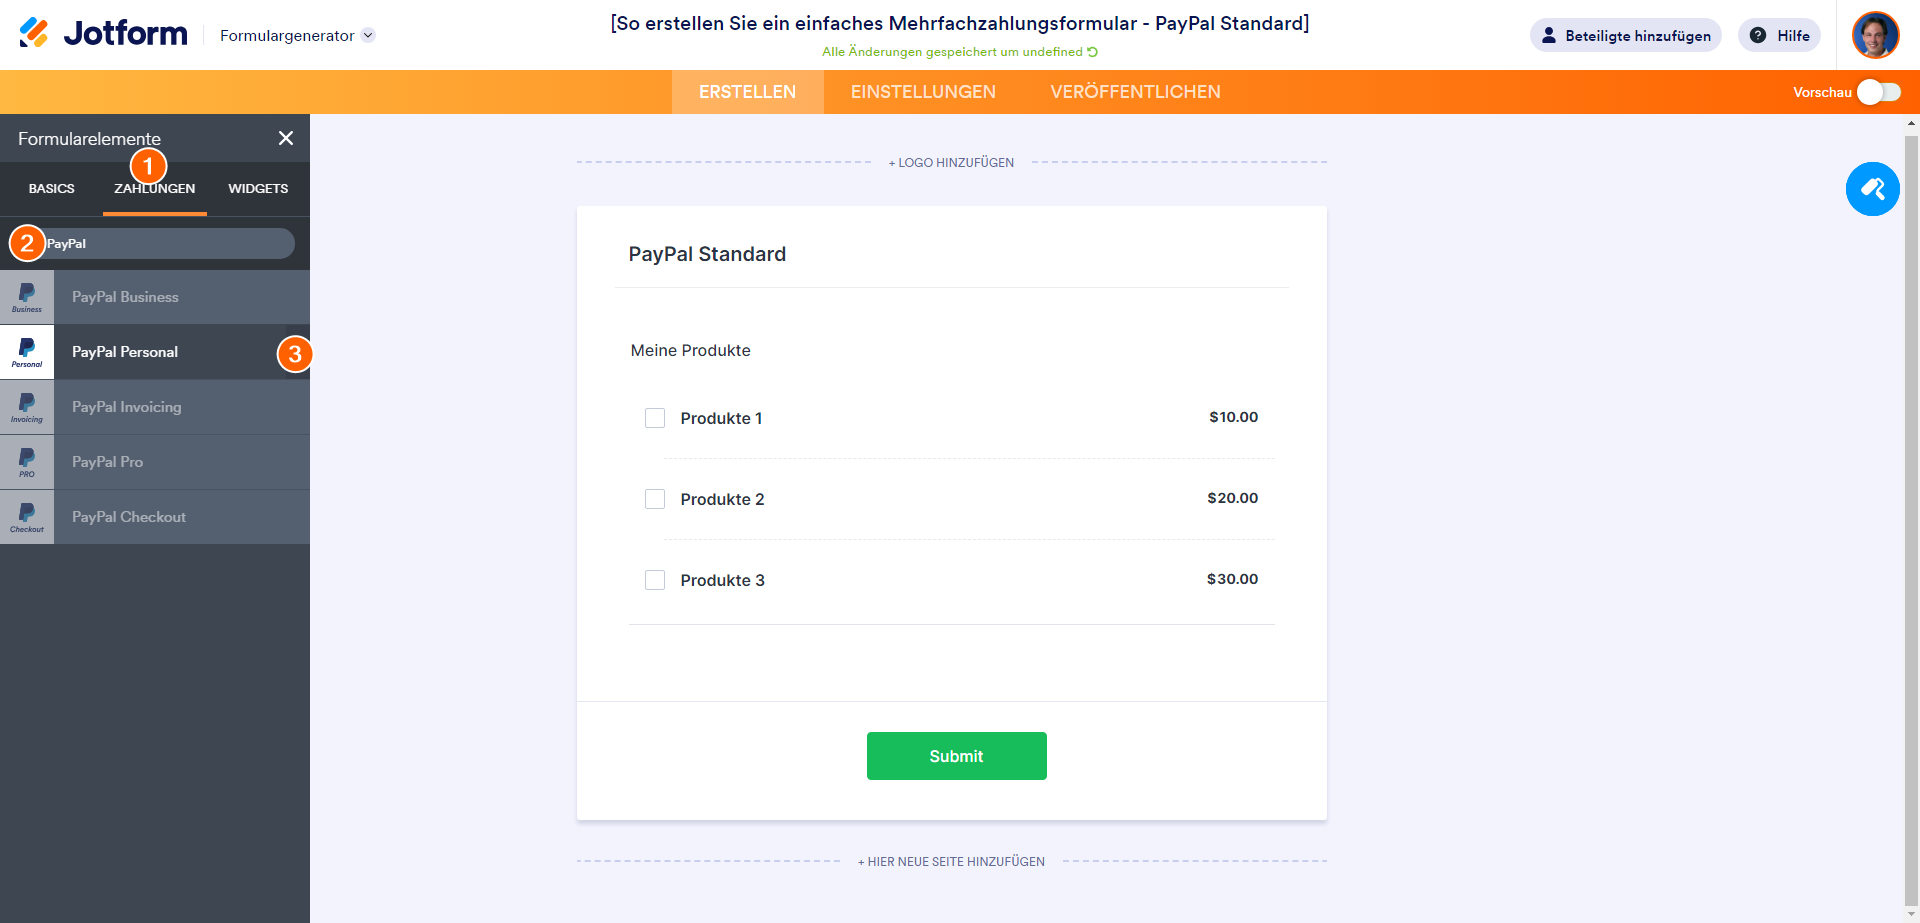Choose the PayPal Pro icon
The height and width of the screenshot is (923, 1920).
[x=27, y=462]
